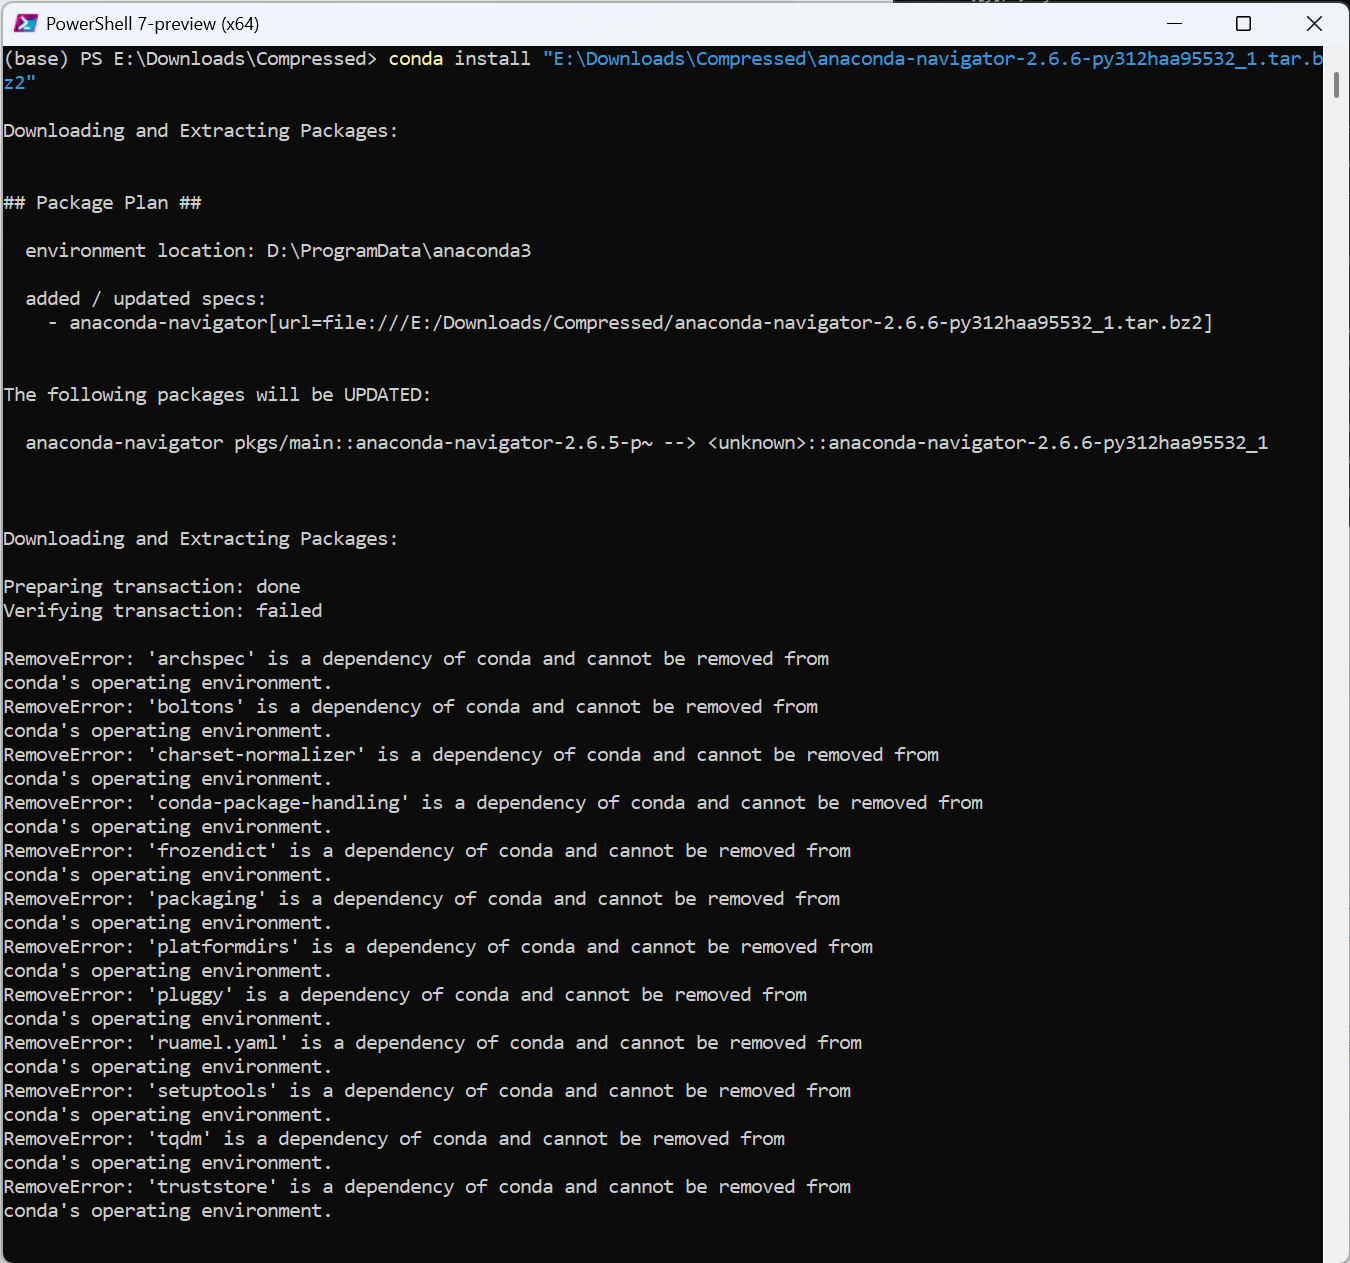
Task: Close the PowerShell window
Action: [x=1314, y=23]
